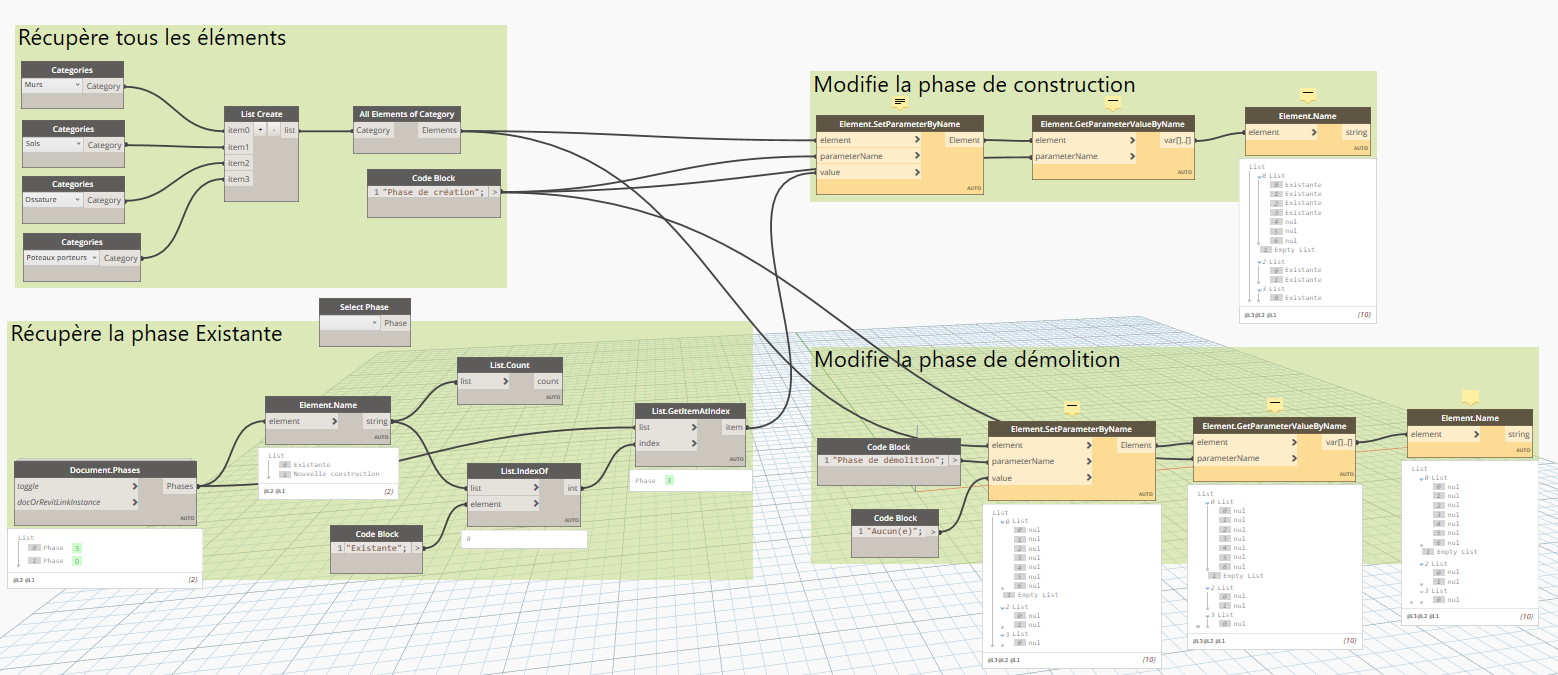
Task: Edit the "Aucun(e)" Code Block text
Action: (892, 531)
